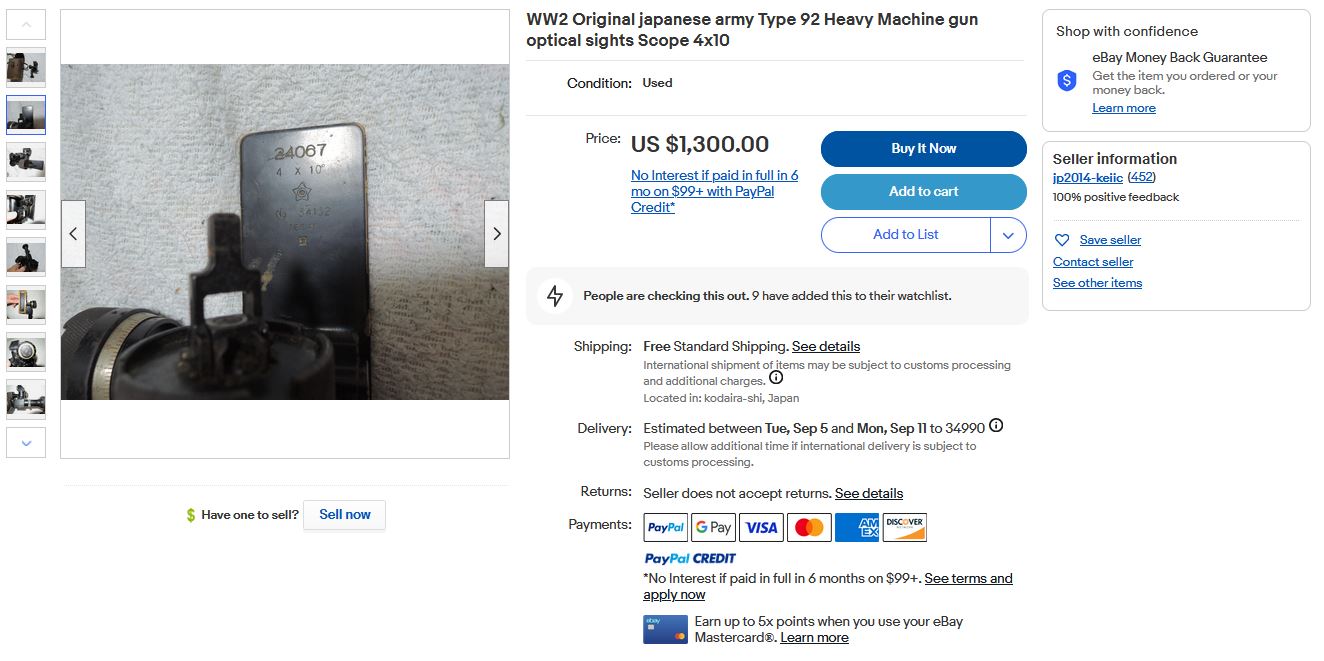Click the heart icon beside Save seller
The image size is (1324, 661).
[1062, 240]
